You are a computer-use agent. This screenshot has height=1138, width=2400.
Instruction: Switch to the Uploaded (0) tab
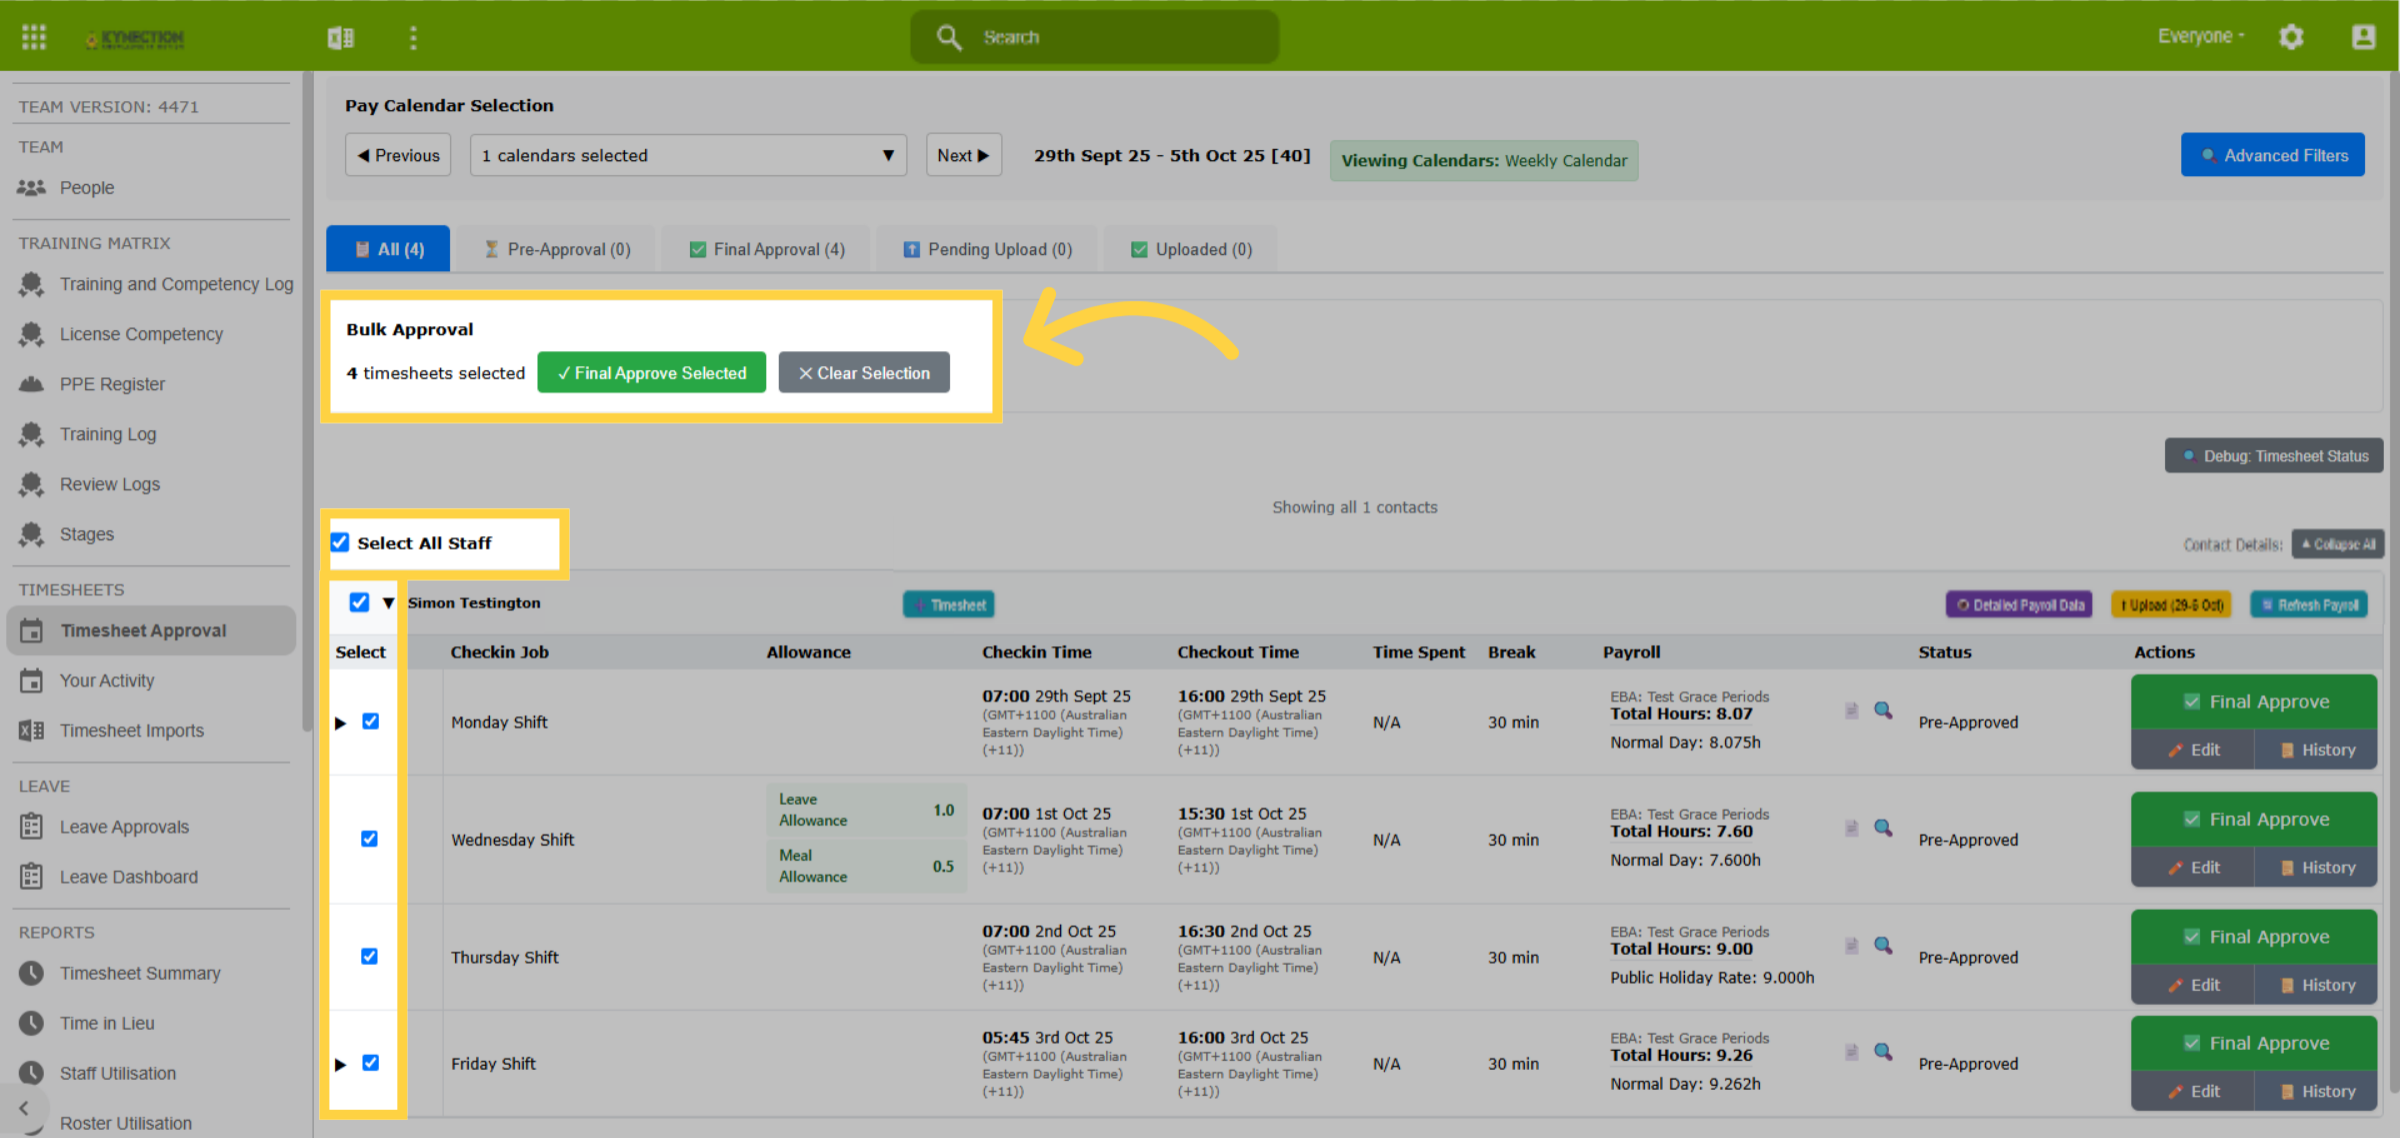pos(1190,249)
